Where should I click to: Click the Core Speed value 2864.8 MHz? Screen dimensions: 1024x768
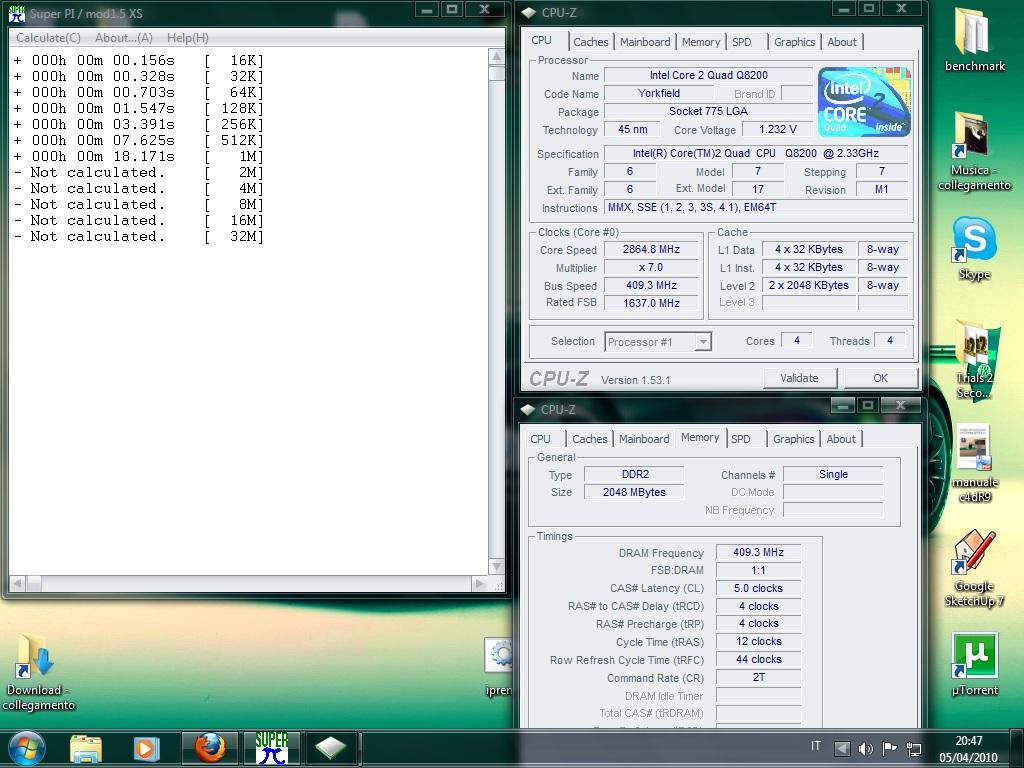coord(651,249)
